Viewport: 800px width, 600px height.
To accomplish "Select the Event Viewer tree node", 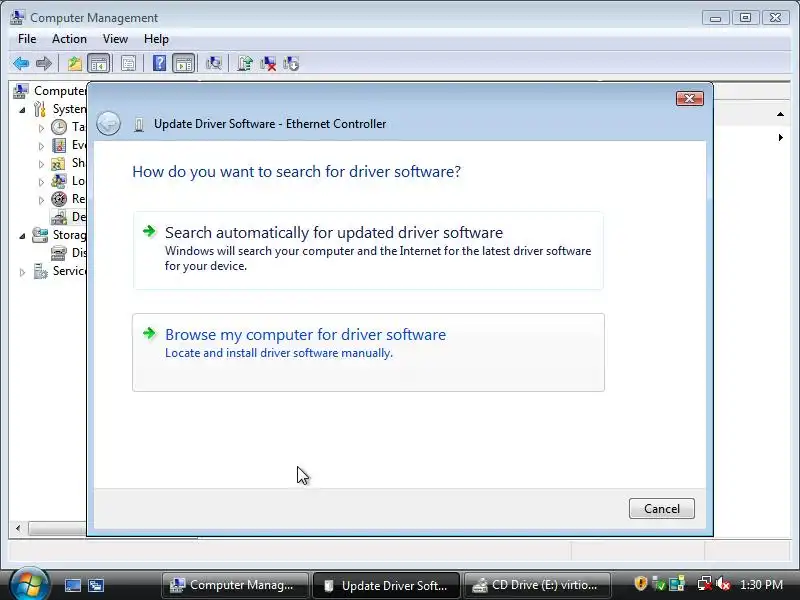I will pos(68,145).
